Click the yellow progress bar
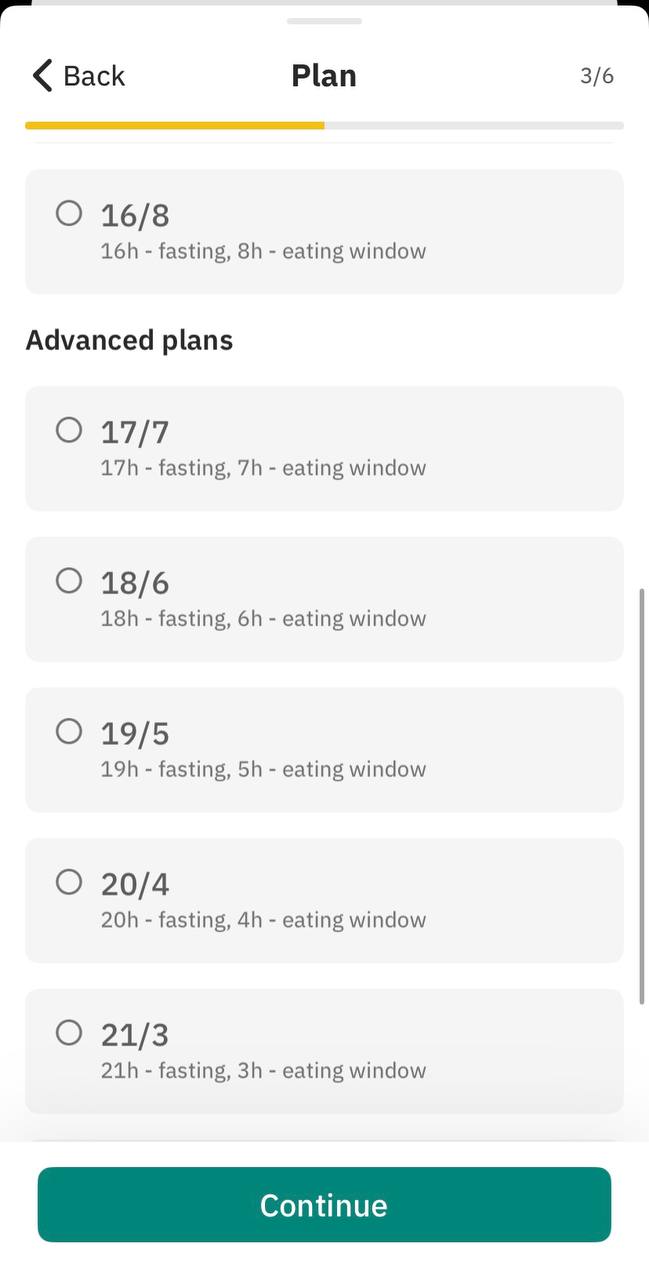The image size is (649, 1280). pos(175,126)
